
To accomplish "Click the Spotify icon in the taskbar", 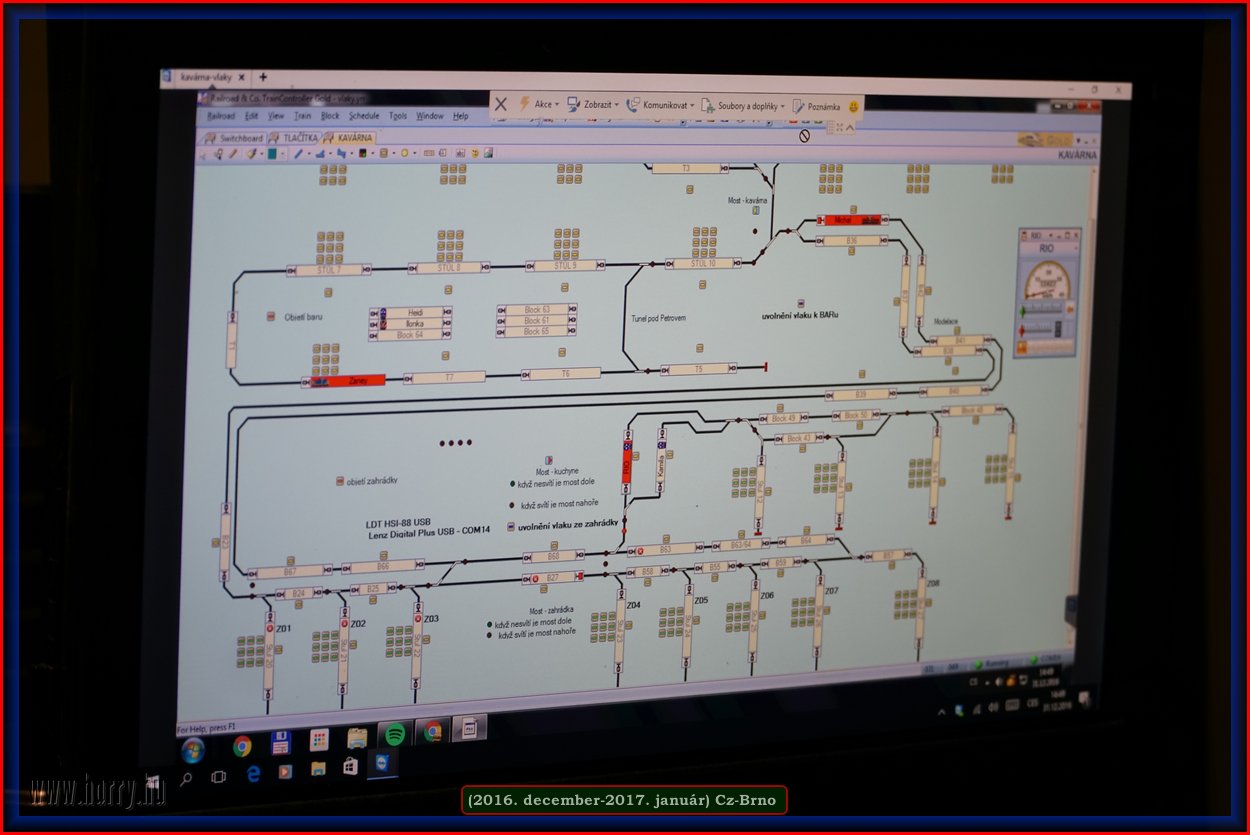I will coord(395,735).
